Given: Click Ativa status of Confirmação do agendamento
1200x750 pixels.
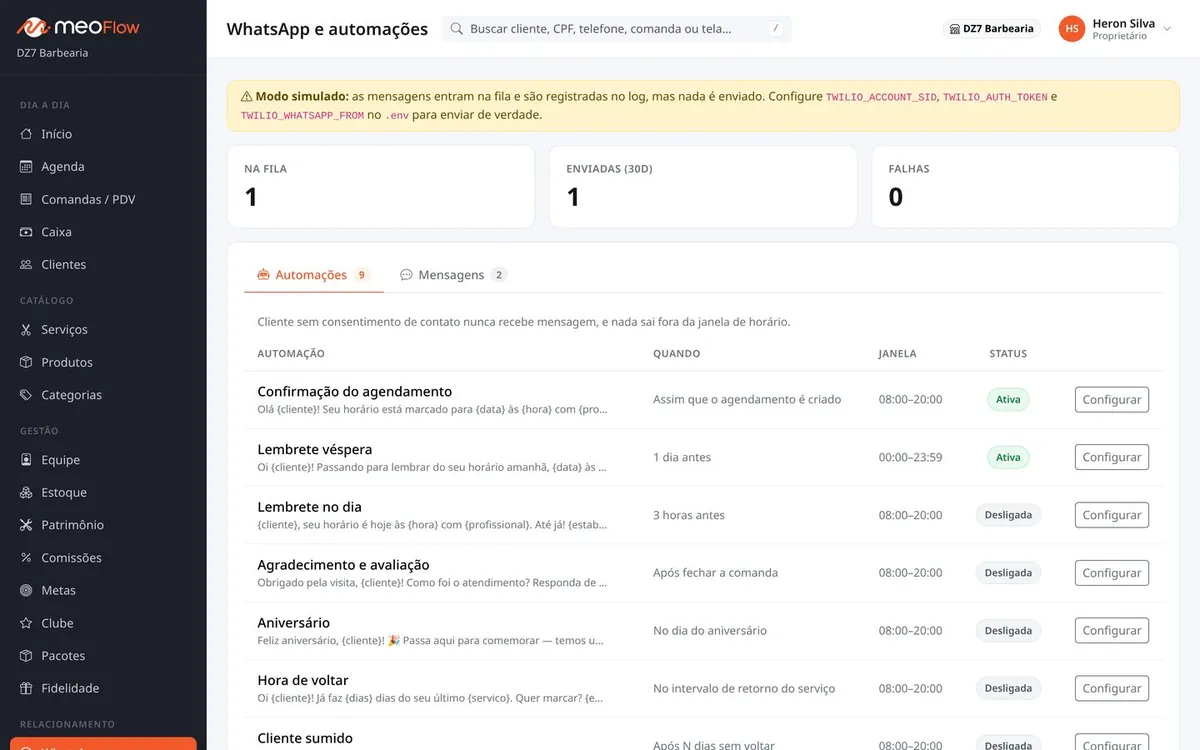Looking at the screenshot, I should pyautogui.click(x=1008, y=400).
